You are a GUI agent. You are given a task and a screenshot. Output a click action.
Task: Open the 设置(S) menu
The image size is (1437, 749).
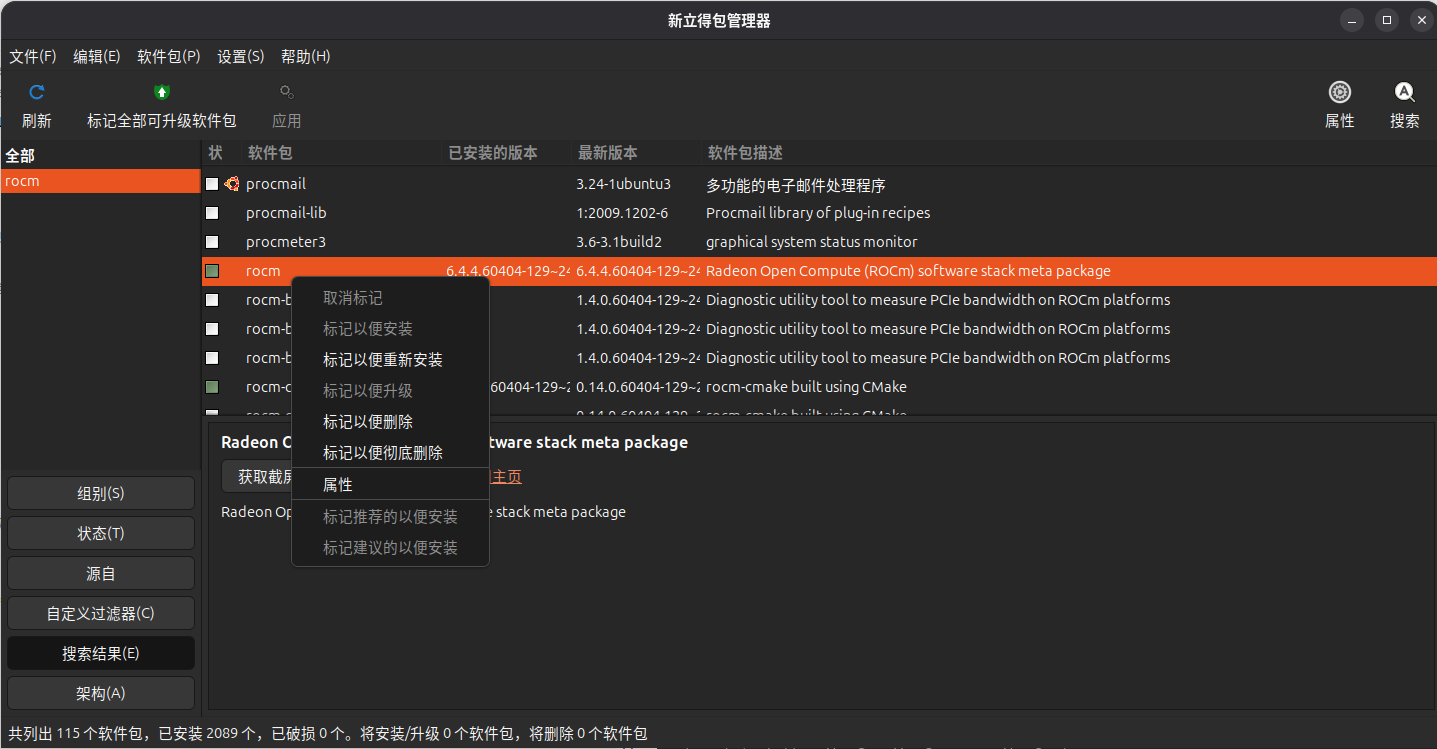tap(241, 57)
